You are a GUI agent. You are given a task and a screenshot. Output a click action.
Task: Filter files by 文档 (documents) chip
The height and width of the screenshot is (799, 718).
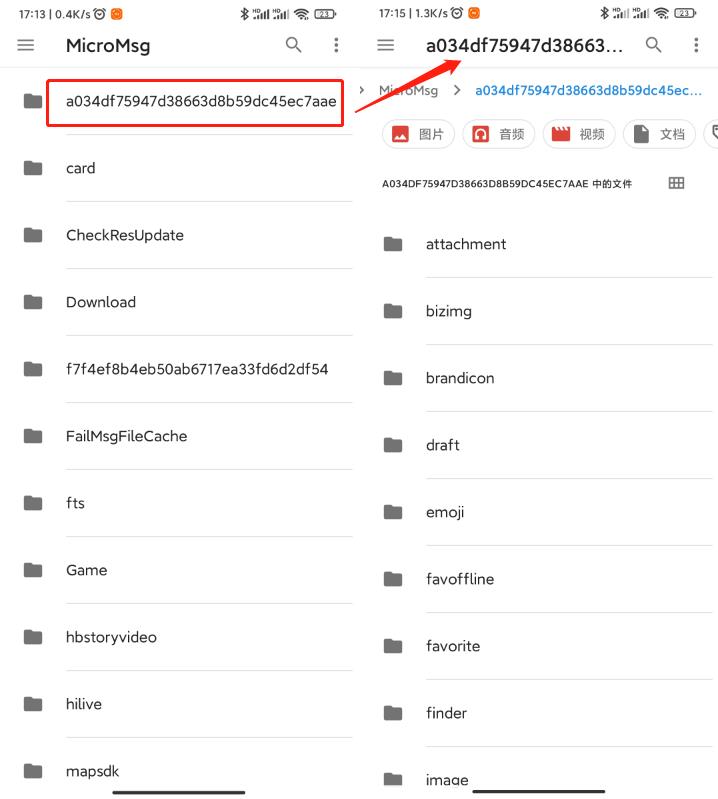[x=659, y=134]
